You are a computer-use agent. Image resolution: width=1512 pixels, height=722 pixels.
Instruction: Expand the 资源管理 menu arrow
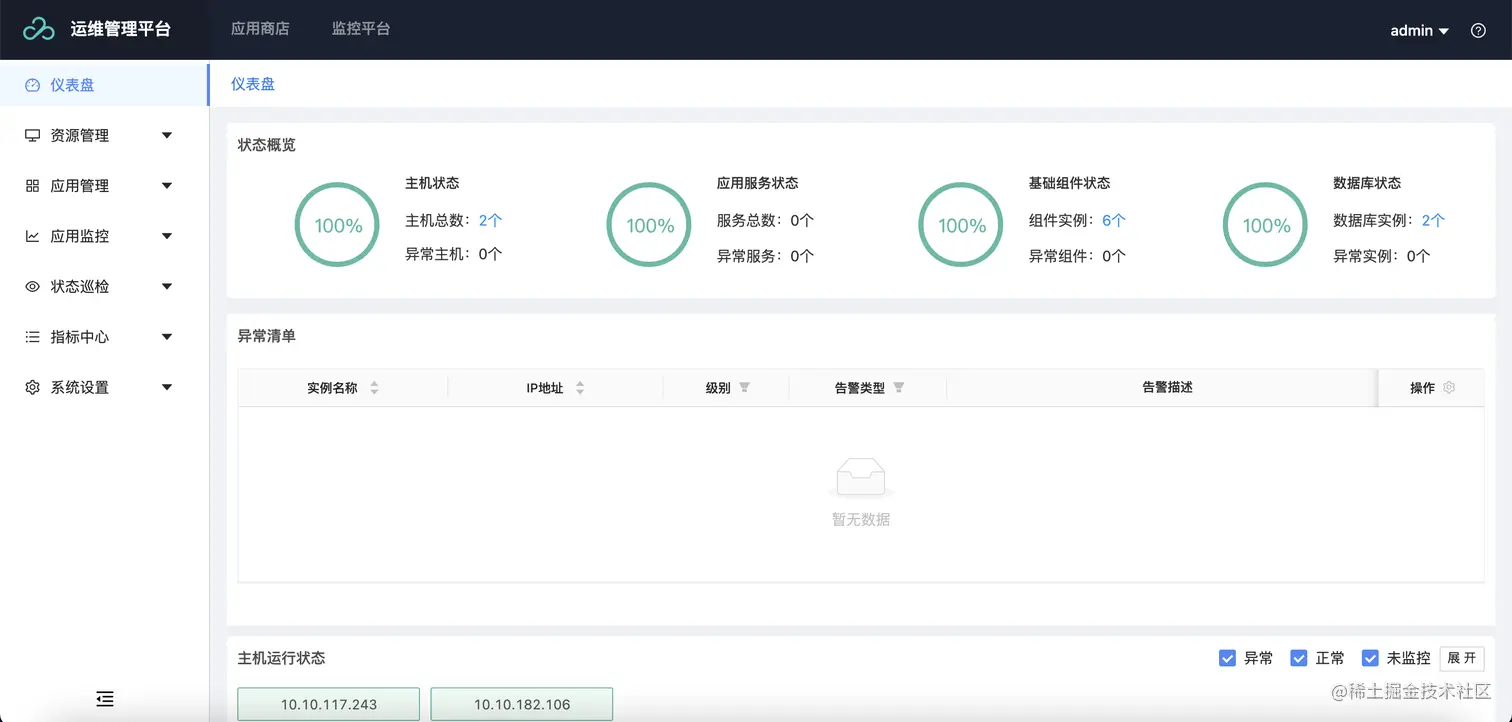167,136
